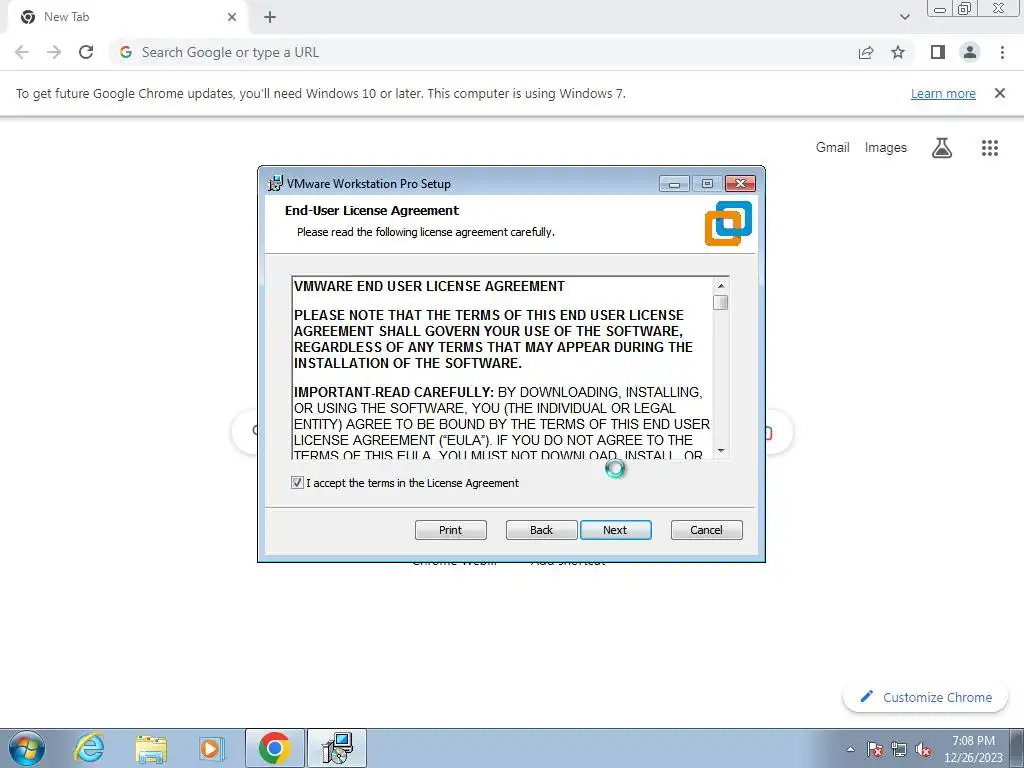Screen dimensions: 1024x768
Task: Click the share page icon
Action: [x=866, y=52]
